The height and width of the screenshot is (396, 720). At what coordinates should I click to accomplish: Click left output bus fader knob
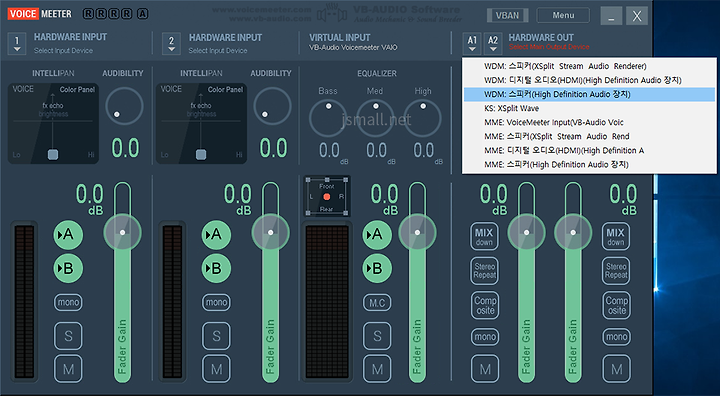tap(526, 232)
